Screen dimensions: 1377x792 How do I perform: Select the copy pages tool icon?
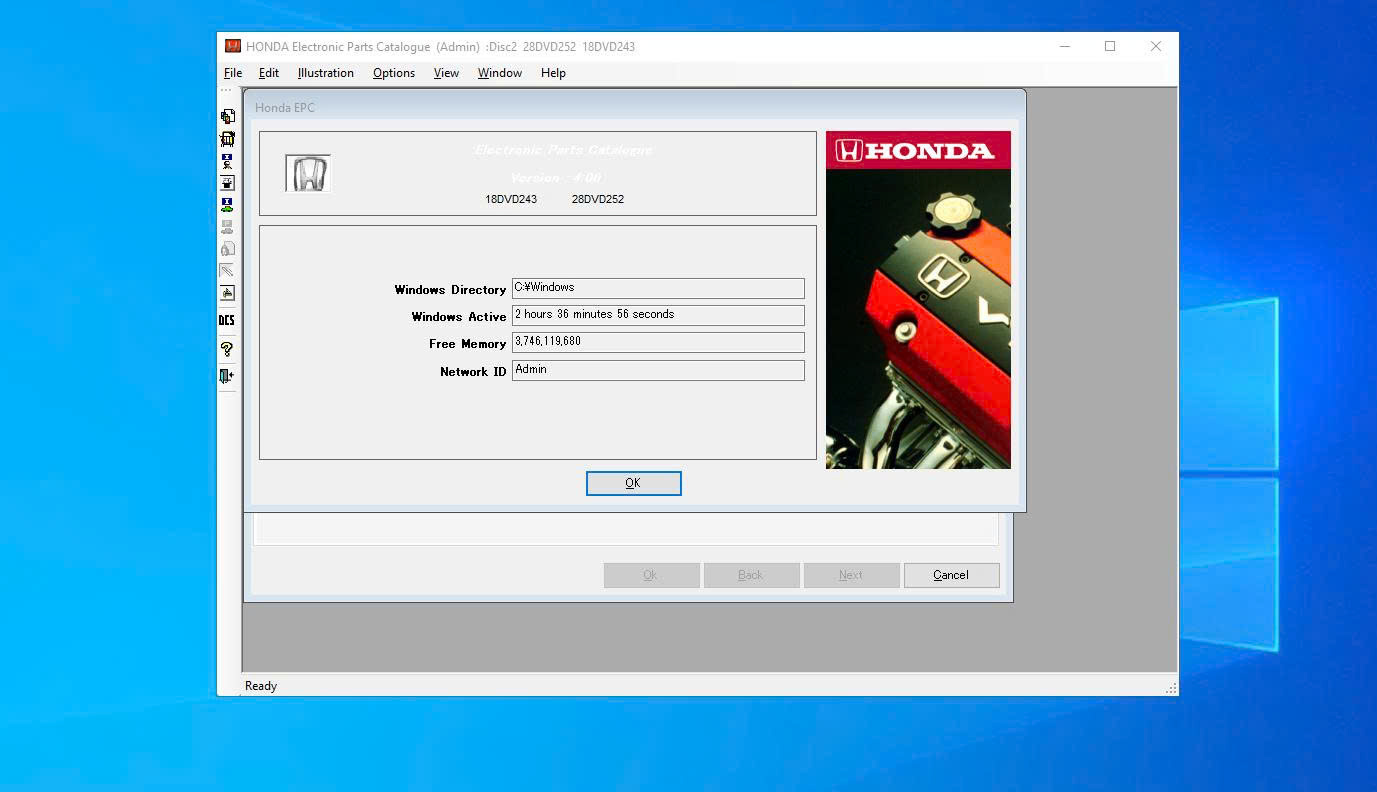pos(227,115)
